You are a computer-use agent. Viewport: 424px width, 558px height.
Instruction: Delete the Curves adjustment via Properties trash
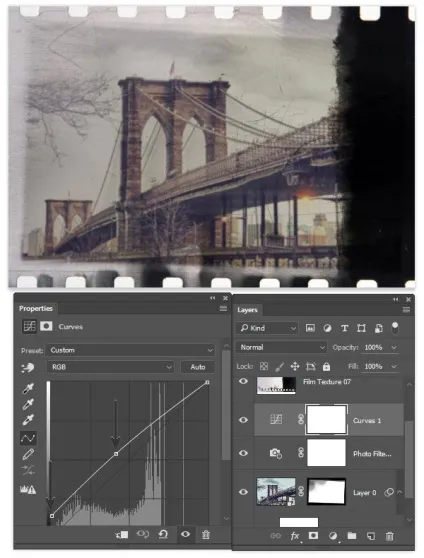point(206,535)
